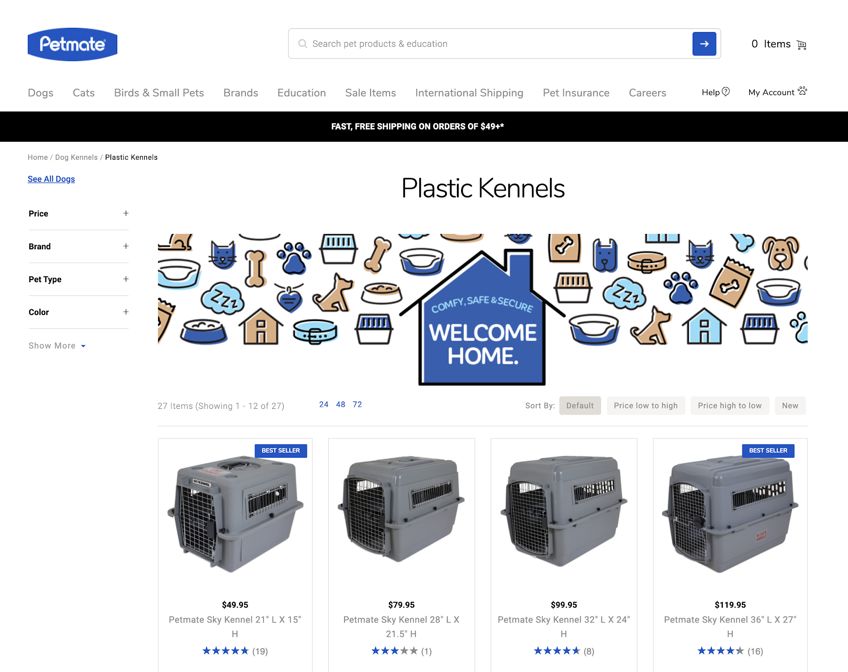Click Best Seller badge on $119.95 kennel

(768, 450)
